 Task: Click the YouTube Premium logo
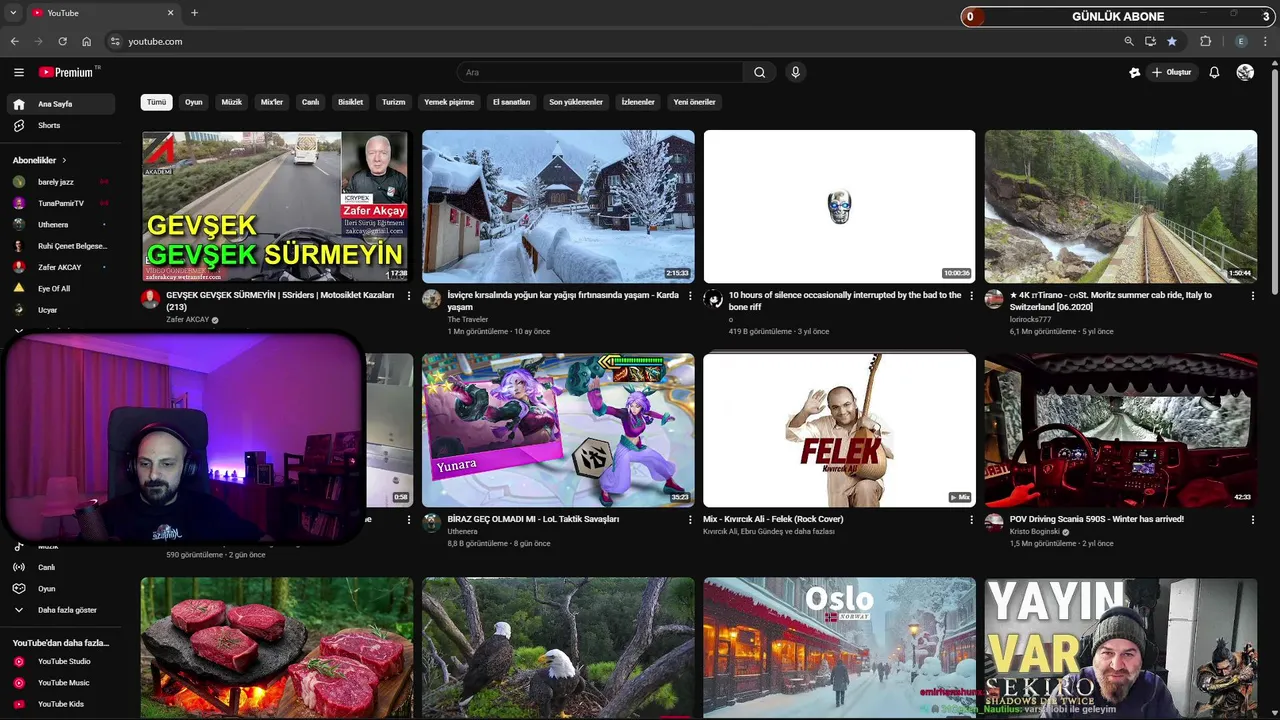66,72
